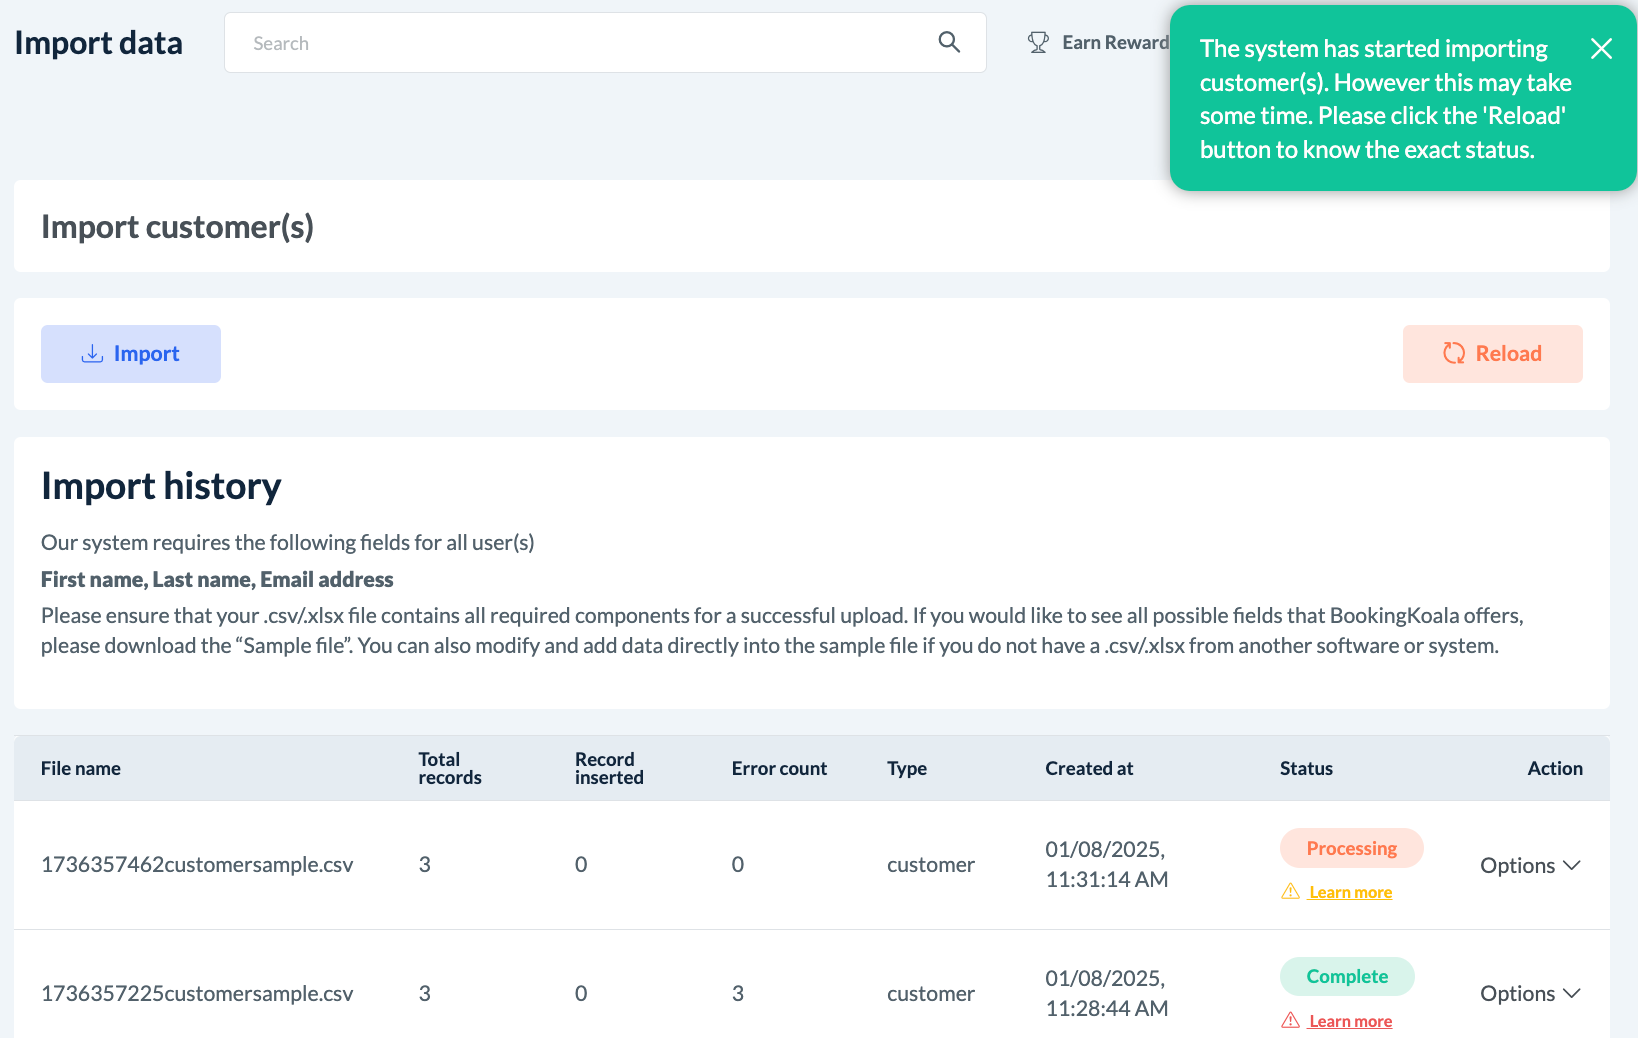Dismiss the green notification with X
This screenshot has height=1038, width=1638.
point(1601,49)
